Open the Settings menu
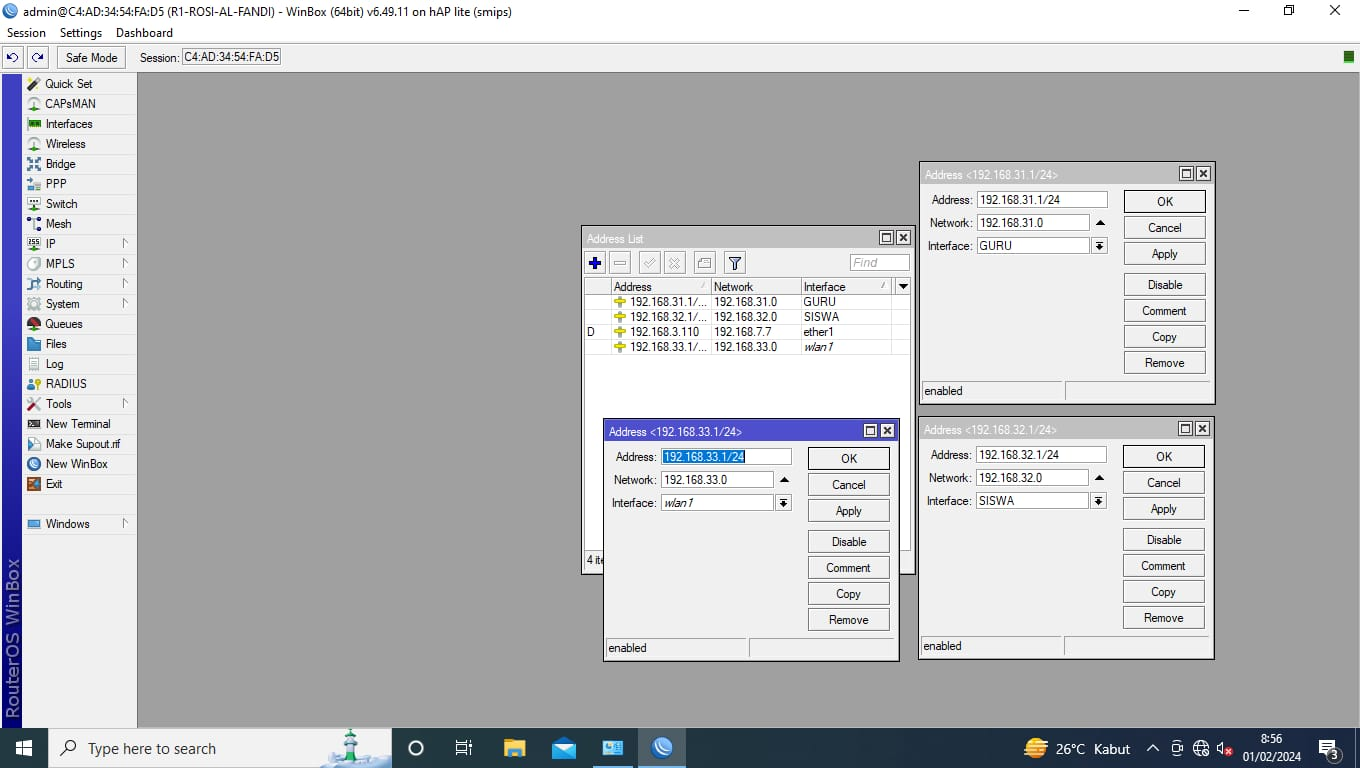The image size is (1360, 768). [x=81, y=33]
